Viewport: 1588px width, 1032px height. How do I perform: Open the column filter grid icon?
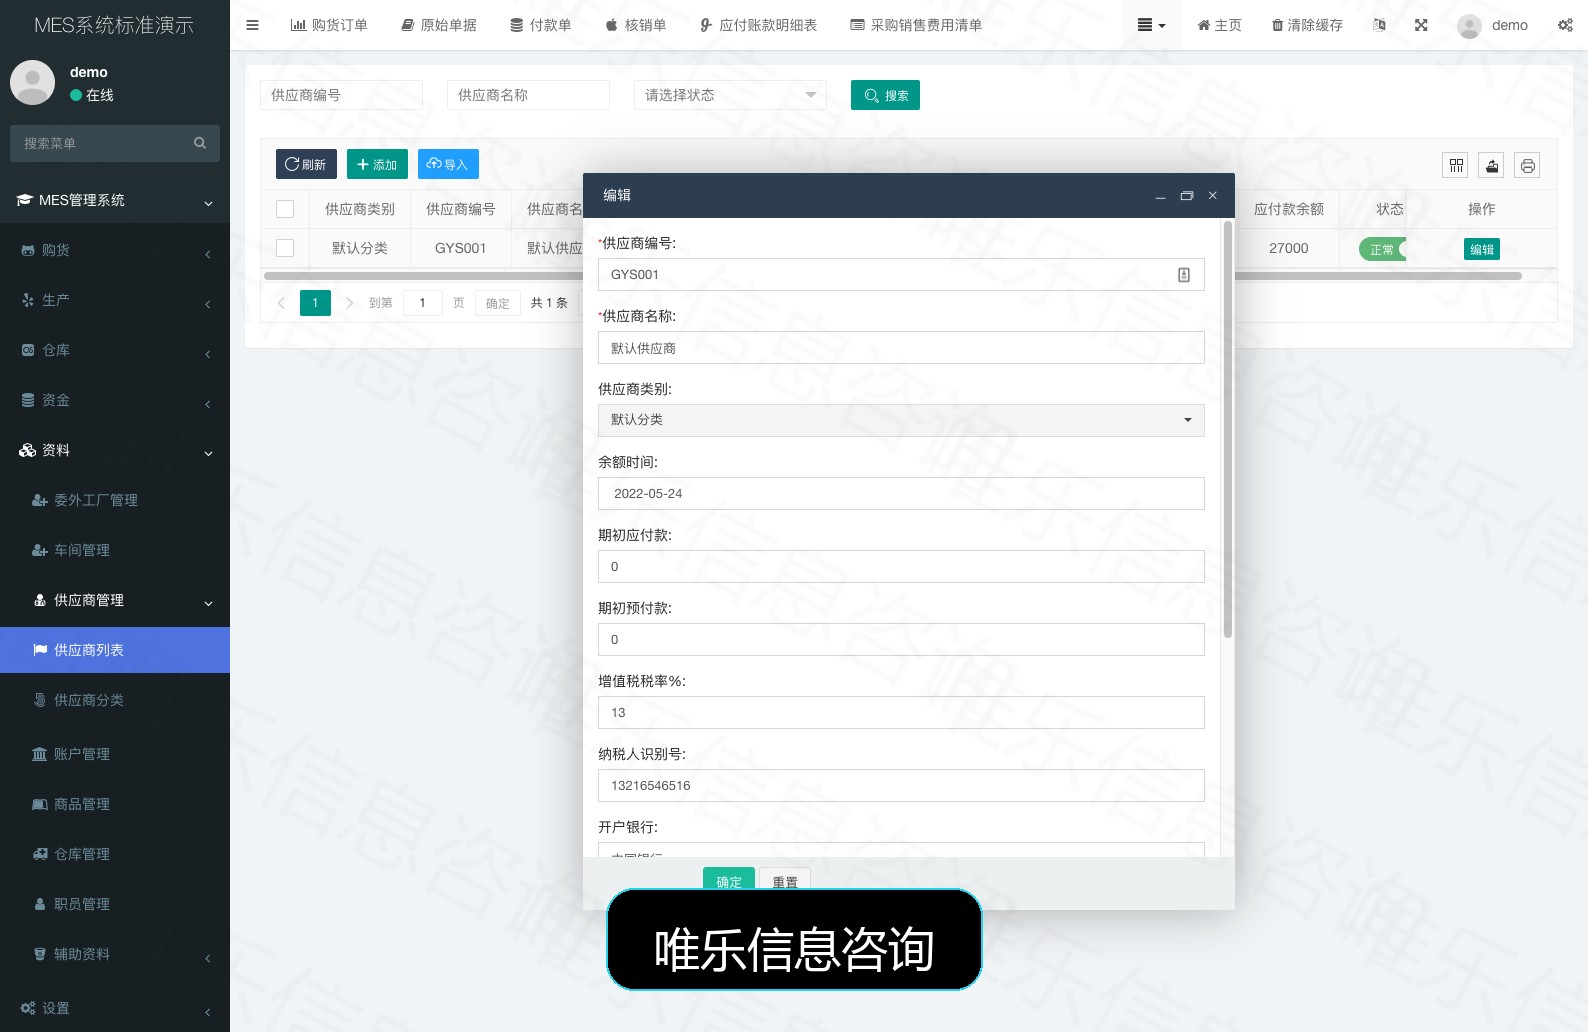pyautogui.click(x=1456, y=165)
